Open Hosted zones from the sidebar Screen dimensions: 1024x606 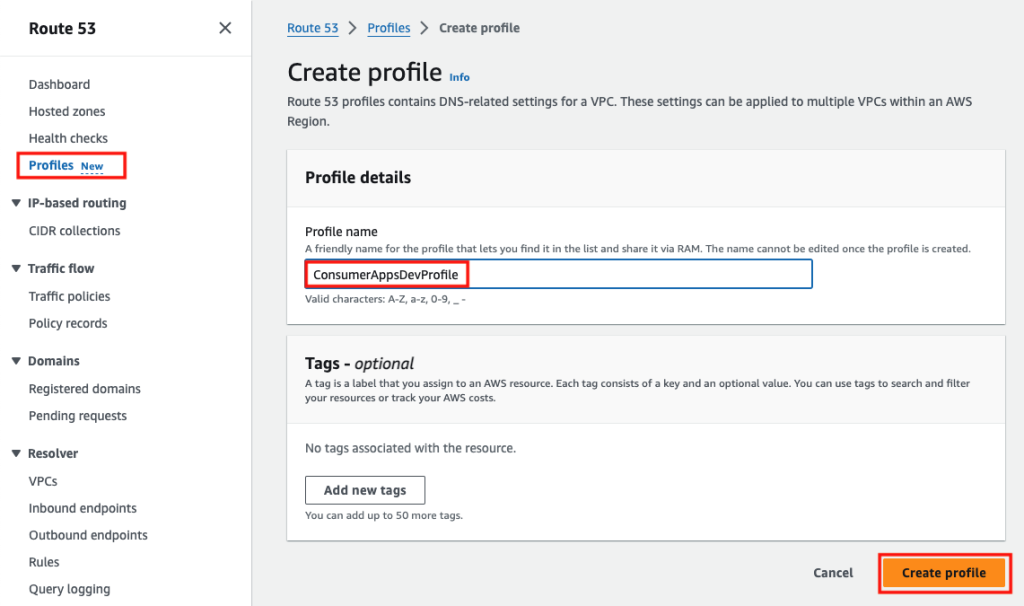tap(66, 111)
